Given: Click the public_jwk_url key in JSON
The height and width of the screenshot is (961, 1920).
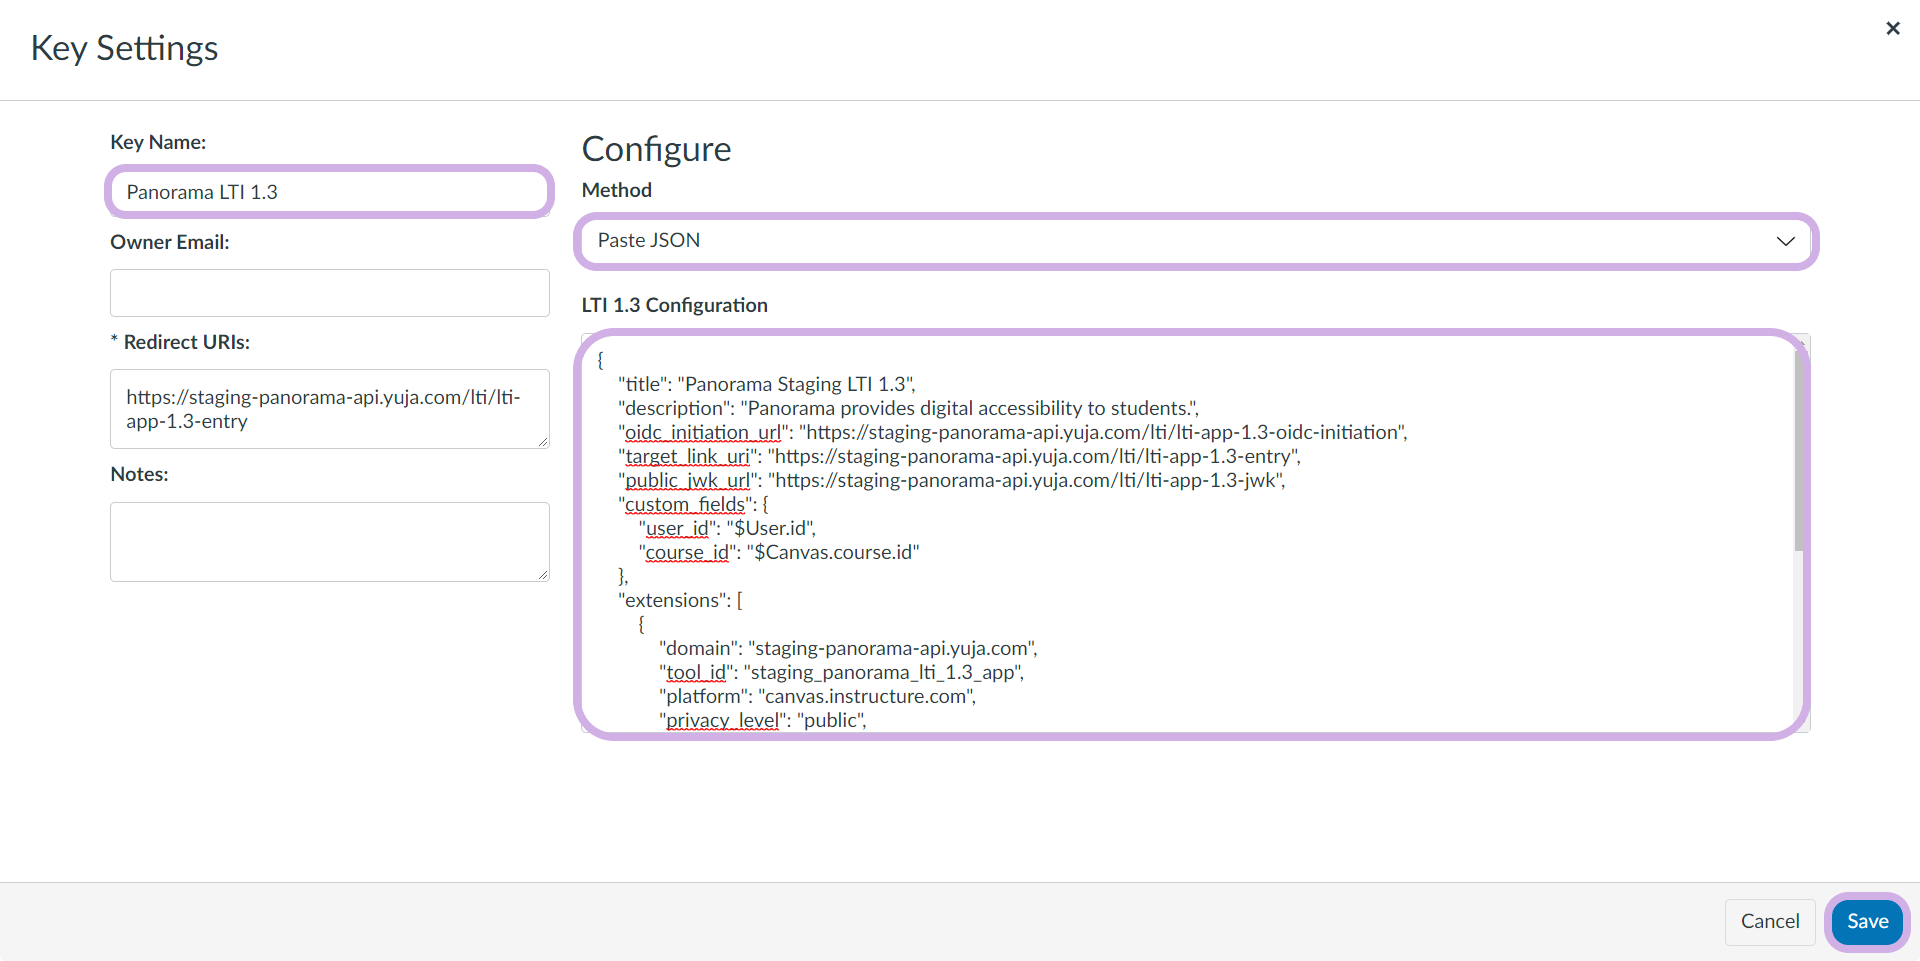Looking at the screenshot, I should coord(687,480).
